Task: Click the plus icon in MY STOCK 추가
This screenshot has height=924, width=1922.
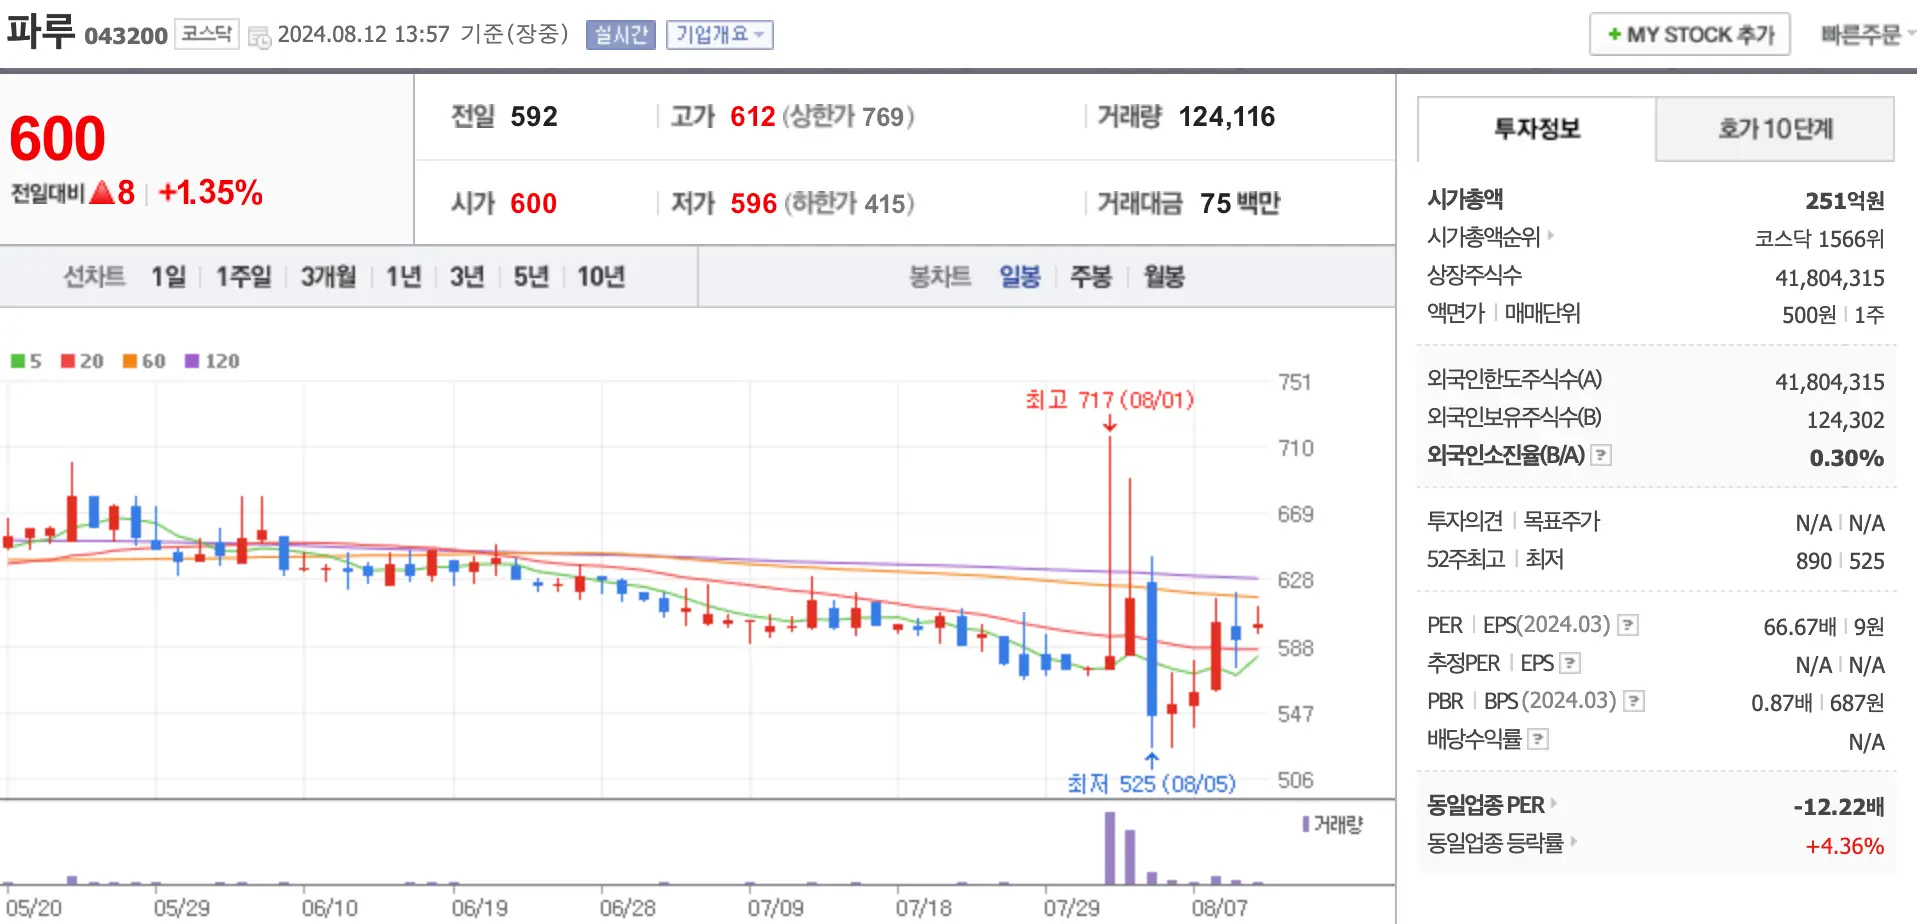Action: pyautogui.click(x=1615, y=33)
